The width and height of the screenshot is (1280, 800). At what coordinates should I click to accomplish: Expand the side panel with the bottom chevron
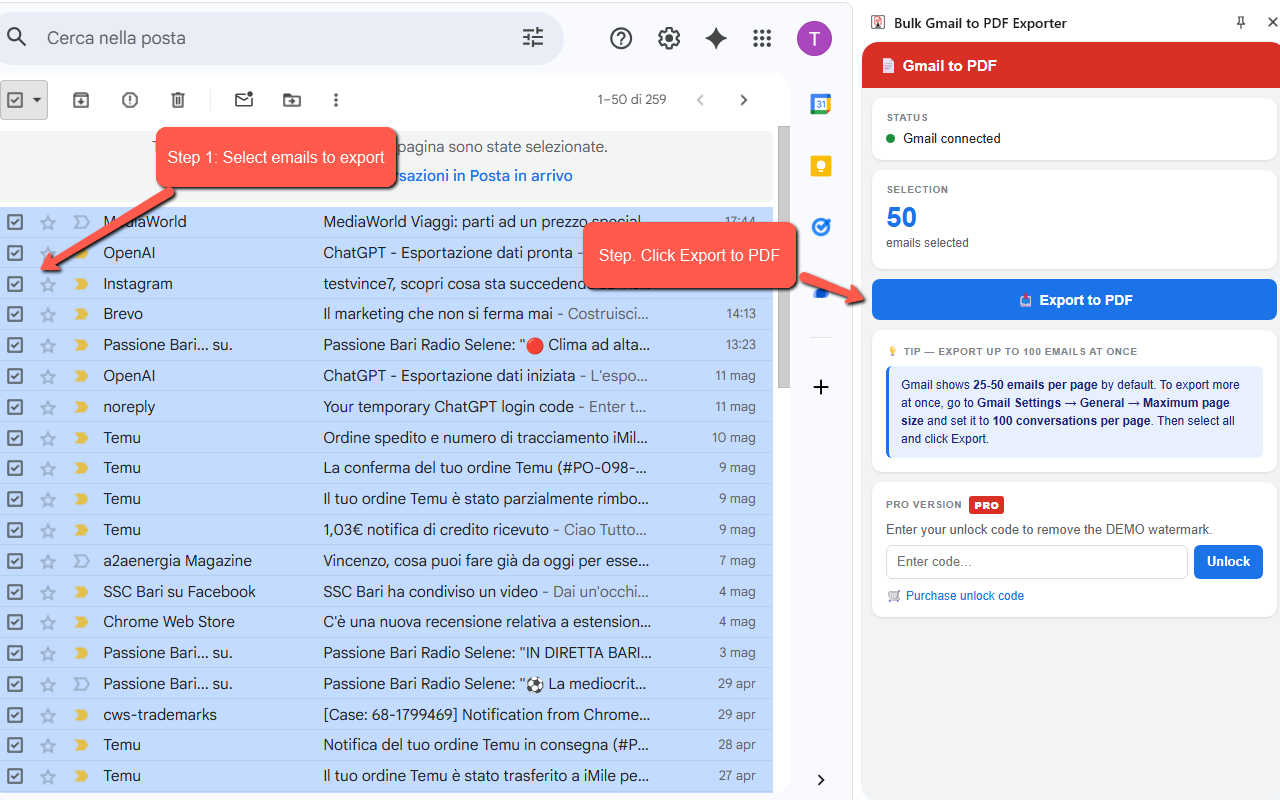(x=821, y=780)
